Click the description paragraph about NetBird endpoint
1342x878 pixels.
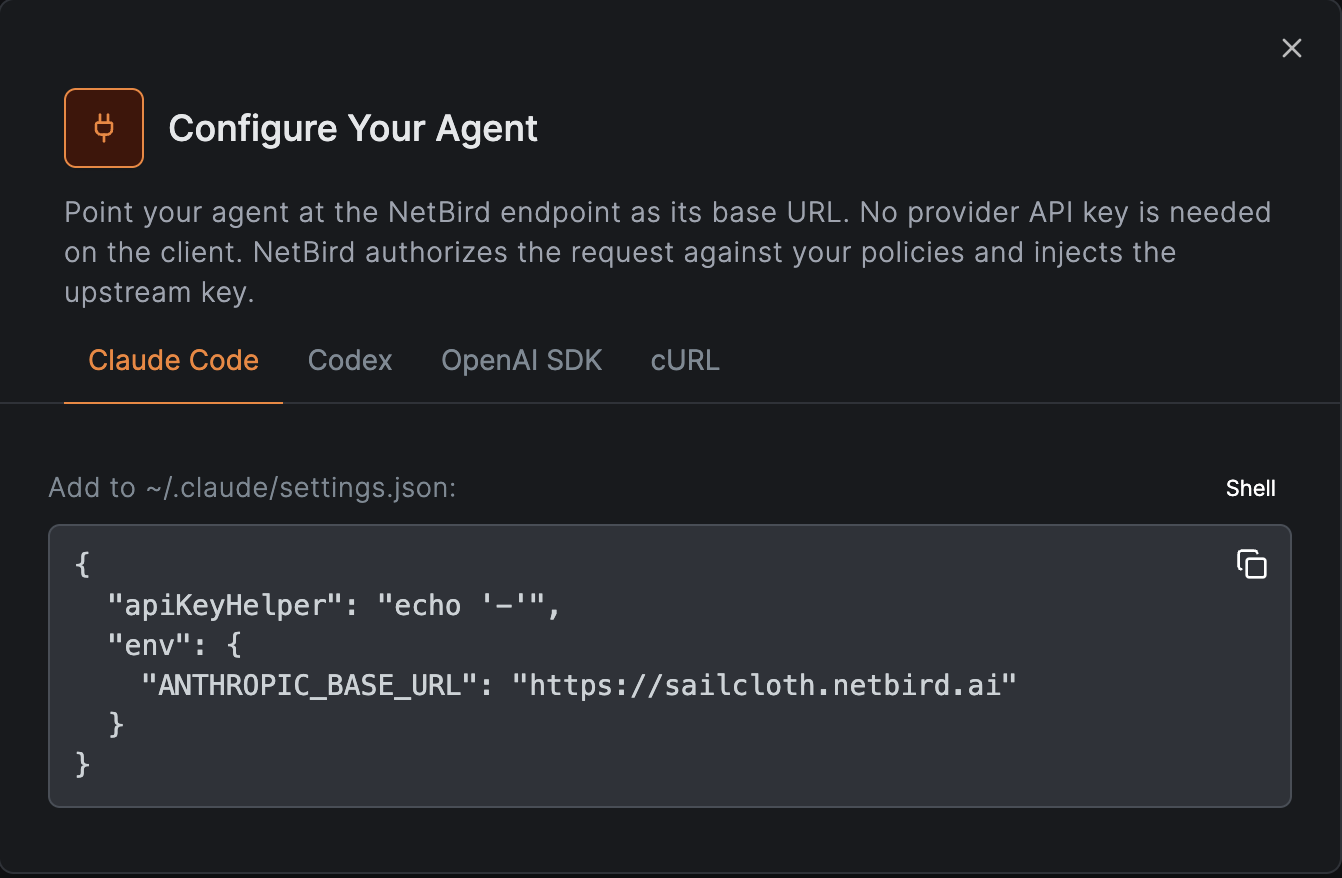pos(668,252)
